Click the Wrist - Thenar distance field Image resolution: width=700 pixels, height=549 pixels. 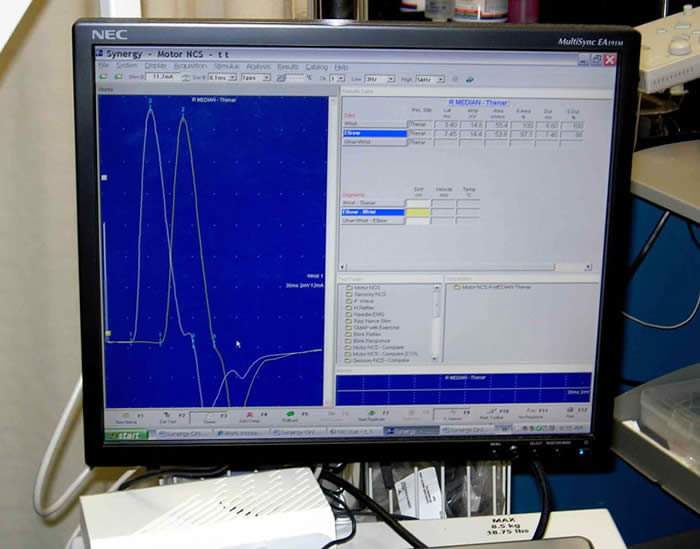tap(418, 203)
